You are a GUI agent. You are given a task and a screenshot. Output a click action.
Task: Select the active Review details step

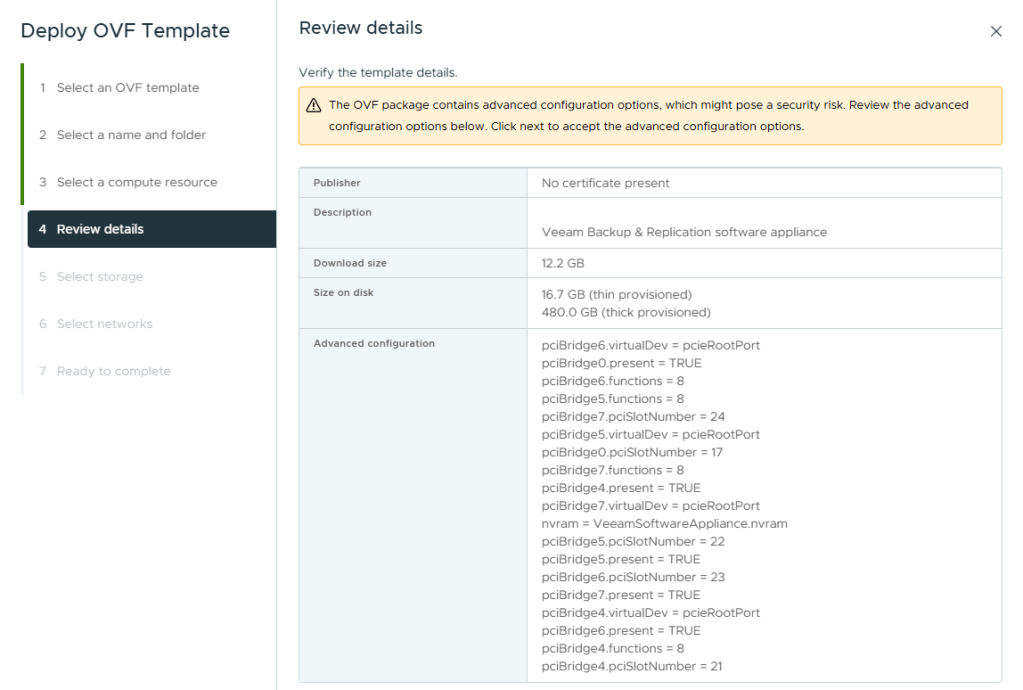tap(100, 229)
